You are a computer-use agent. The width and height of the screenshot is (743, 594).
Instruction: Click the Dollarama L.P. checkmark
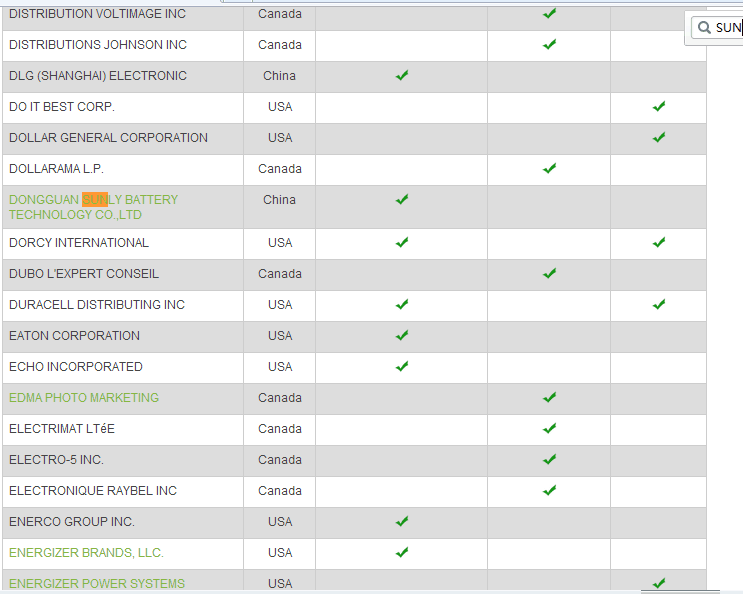(549, 169)
